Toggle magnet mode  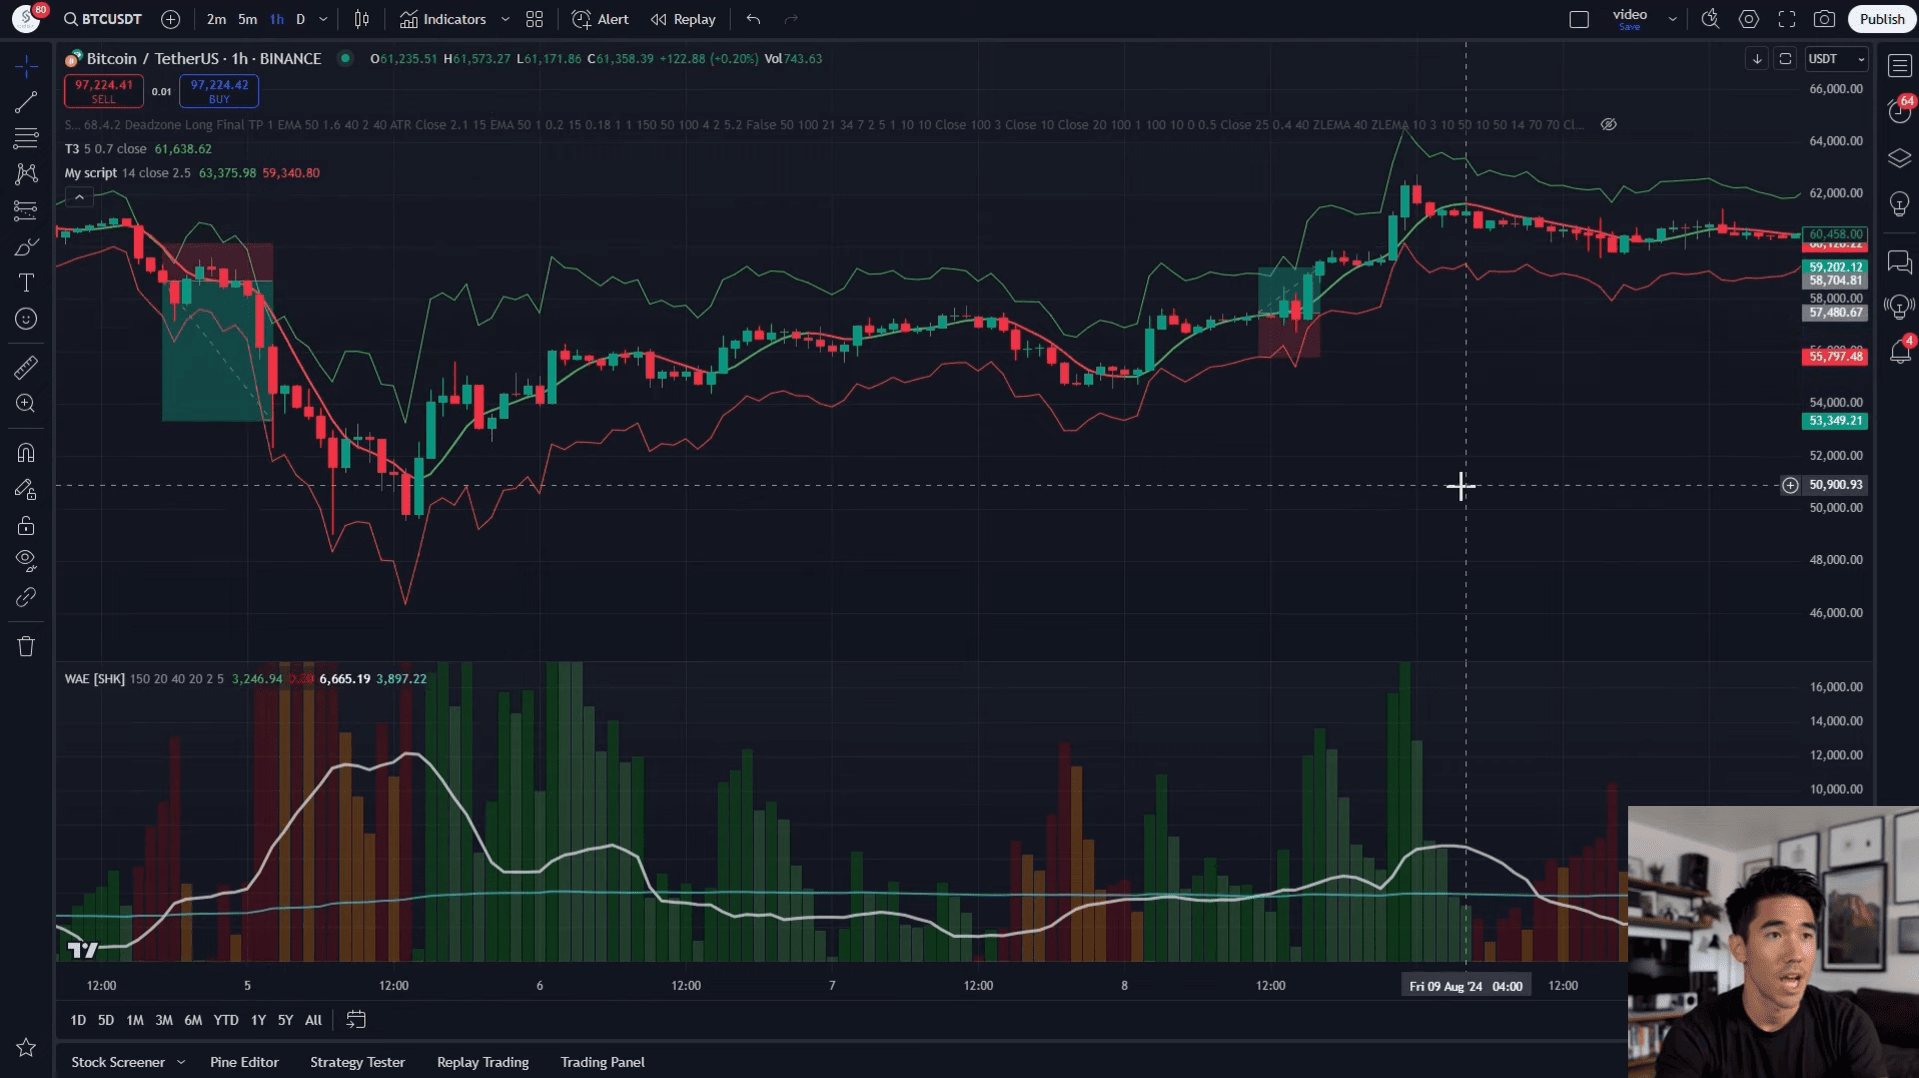(26, 453)
